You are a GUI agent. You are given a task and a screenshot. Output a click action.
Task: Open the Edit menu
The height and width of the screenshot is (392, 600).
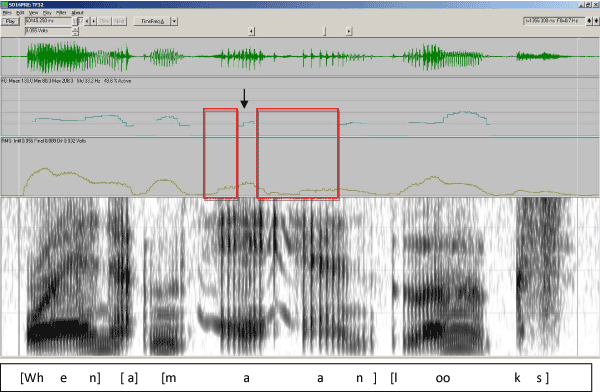coord(20,13)
